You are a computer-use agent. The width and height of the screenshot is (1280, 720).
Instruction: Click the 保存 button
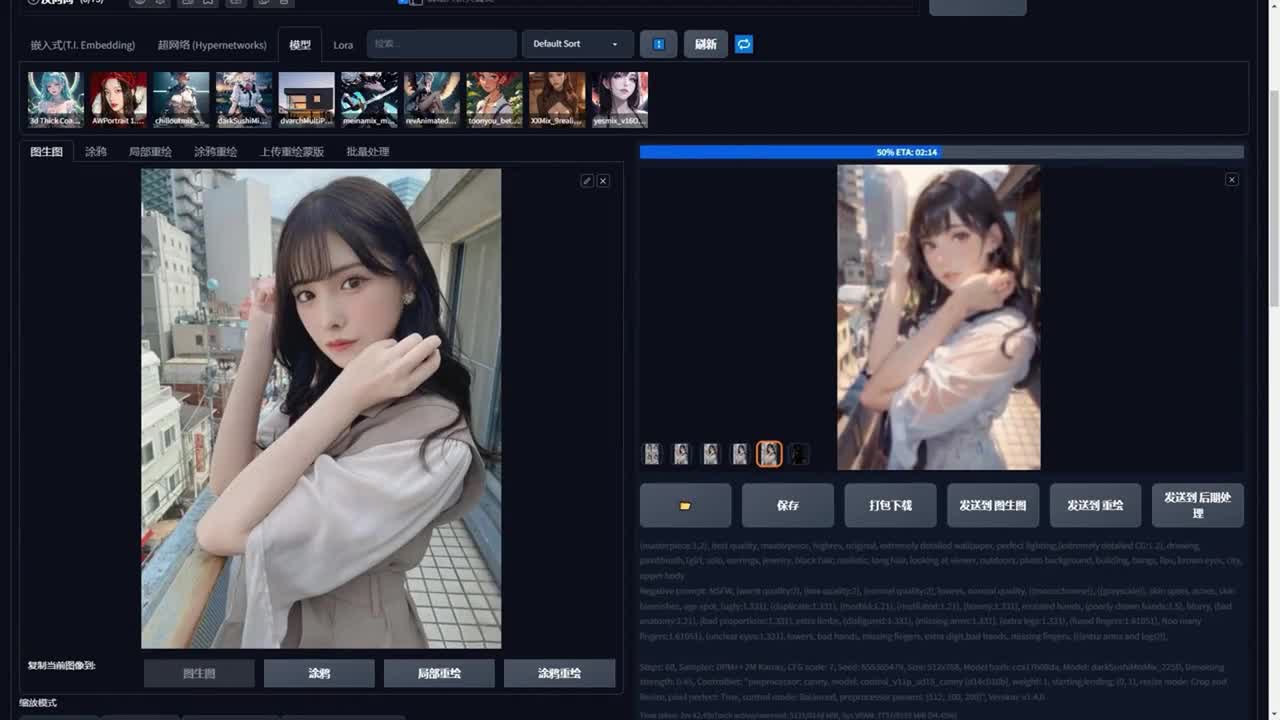787,505
